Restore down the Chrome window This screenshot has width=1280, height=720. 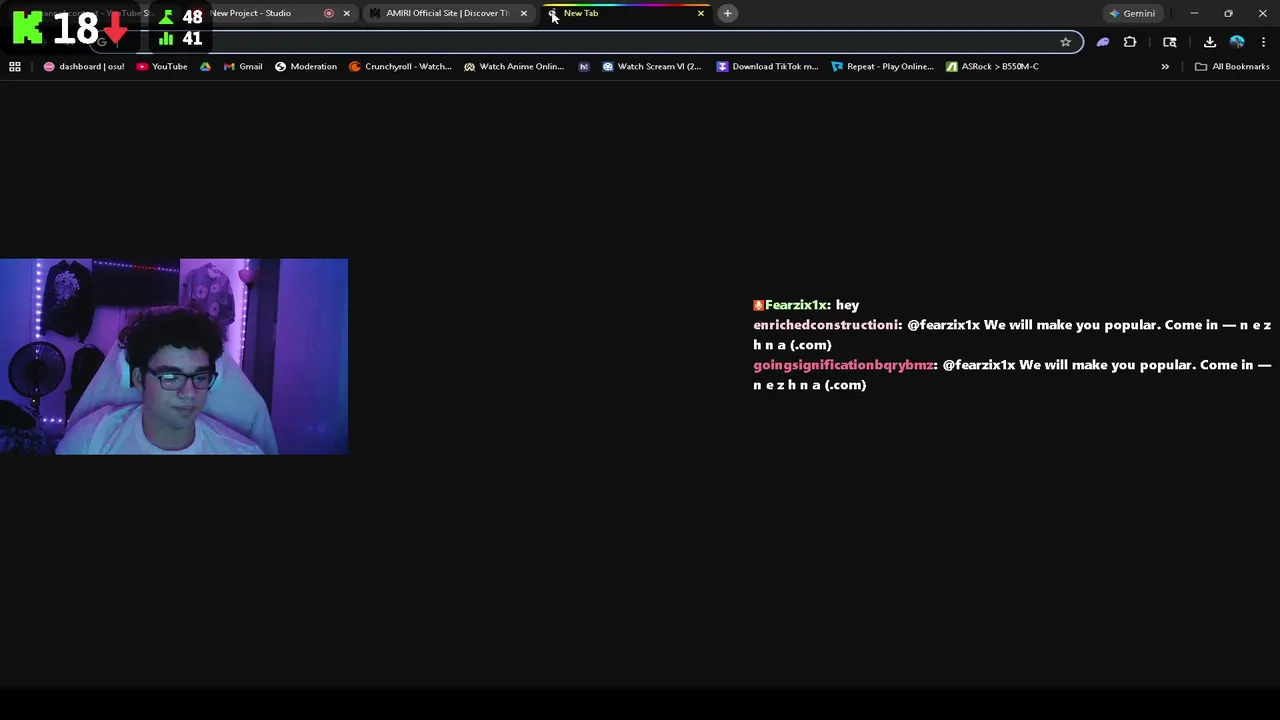(1228, 13)
